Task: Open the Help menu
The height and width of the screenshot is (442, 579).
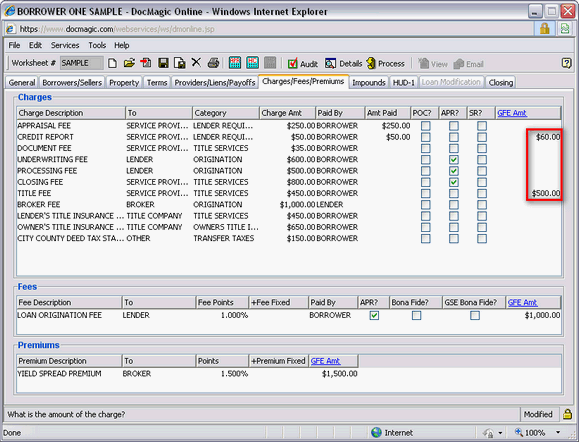Action: tap(121, 45)
